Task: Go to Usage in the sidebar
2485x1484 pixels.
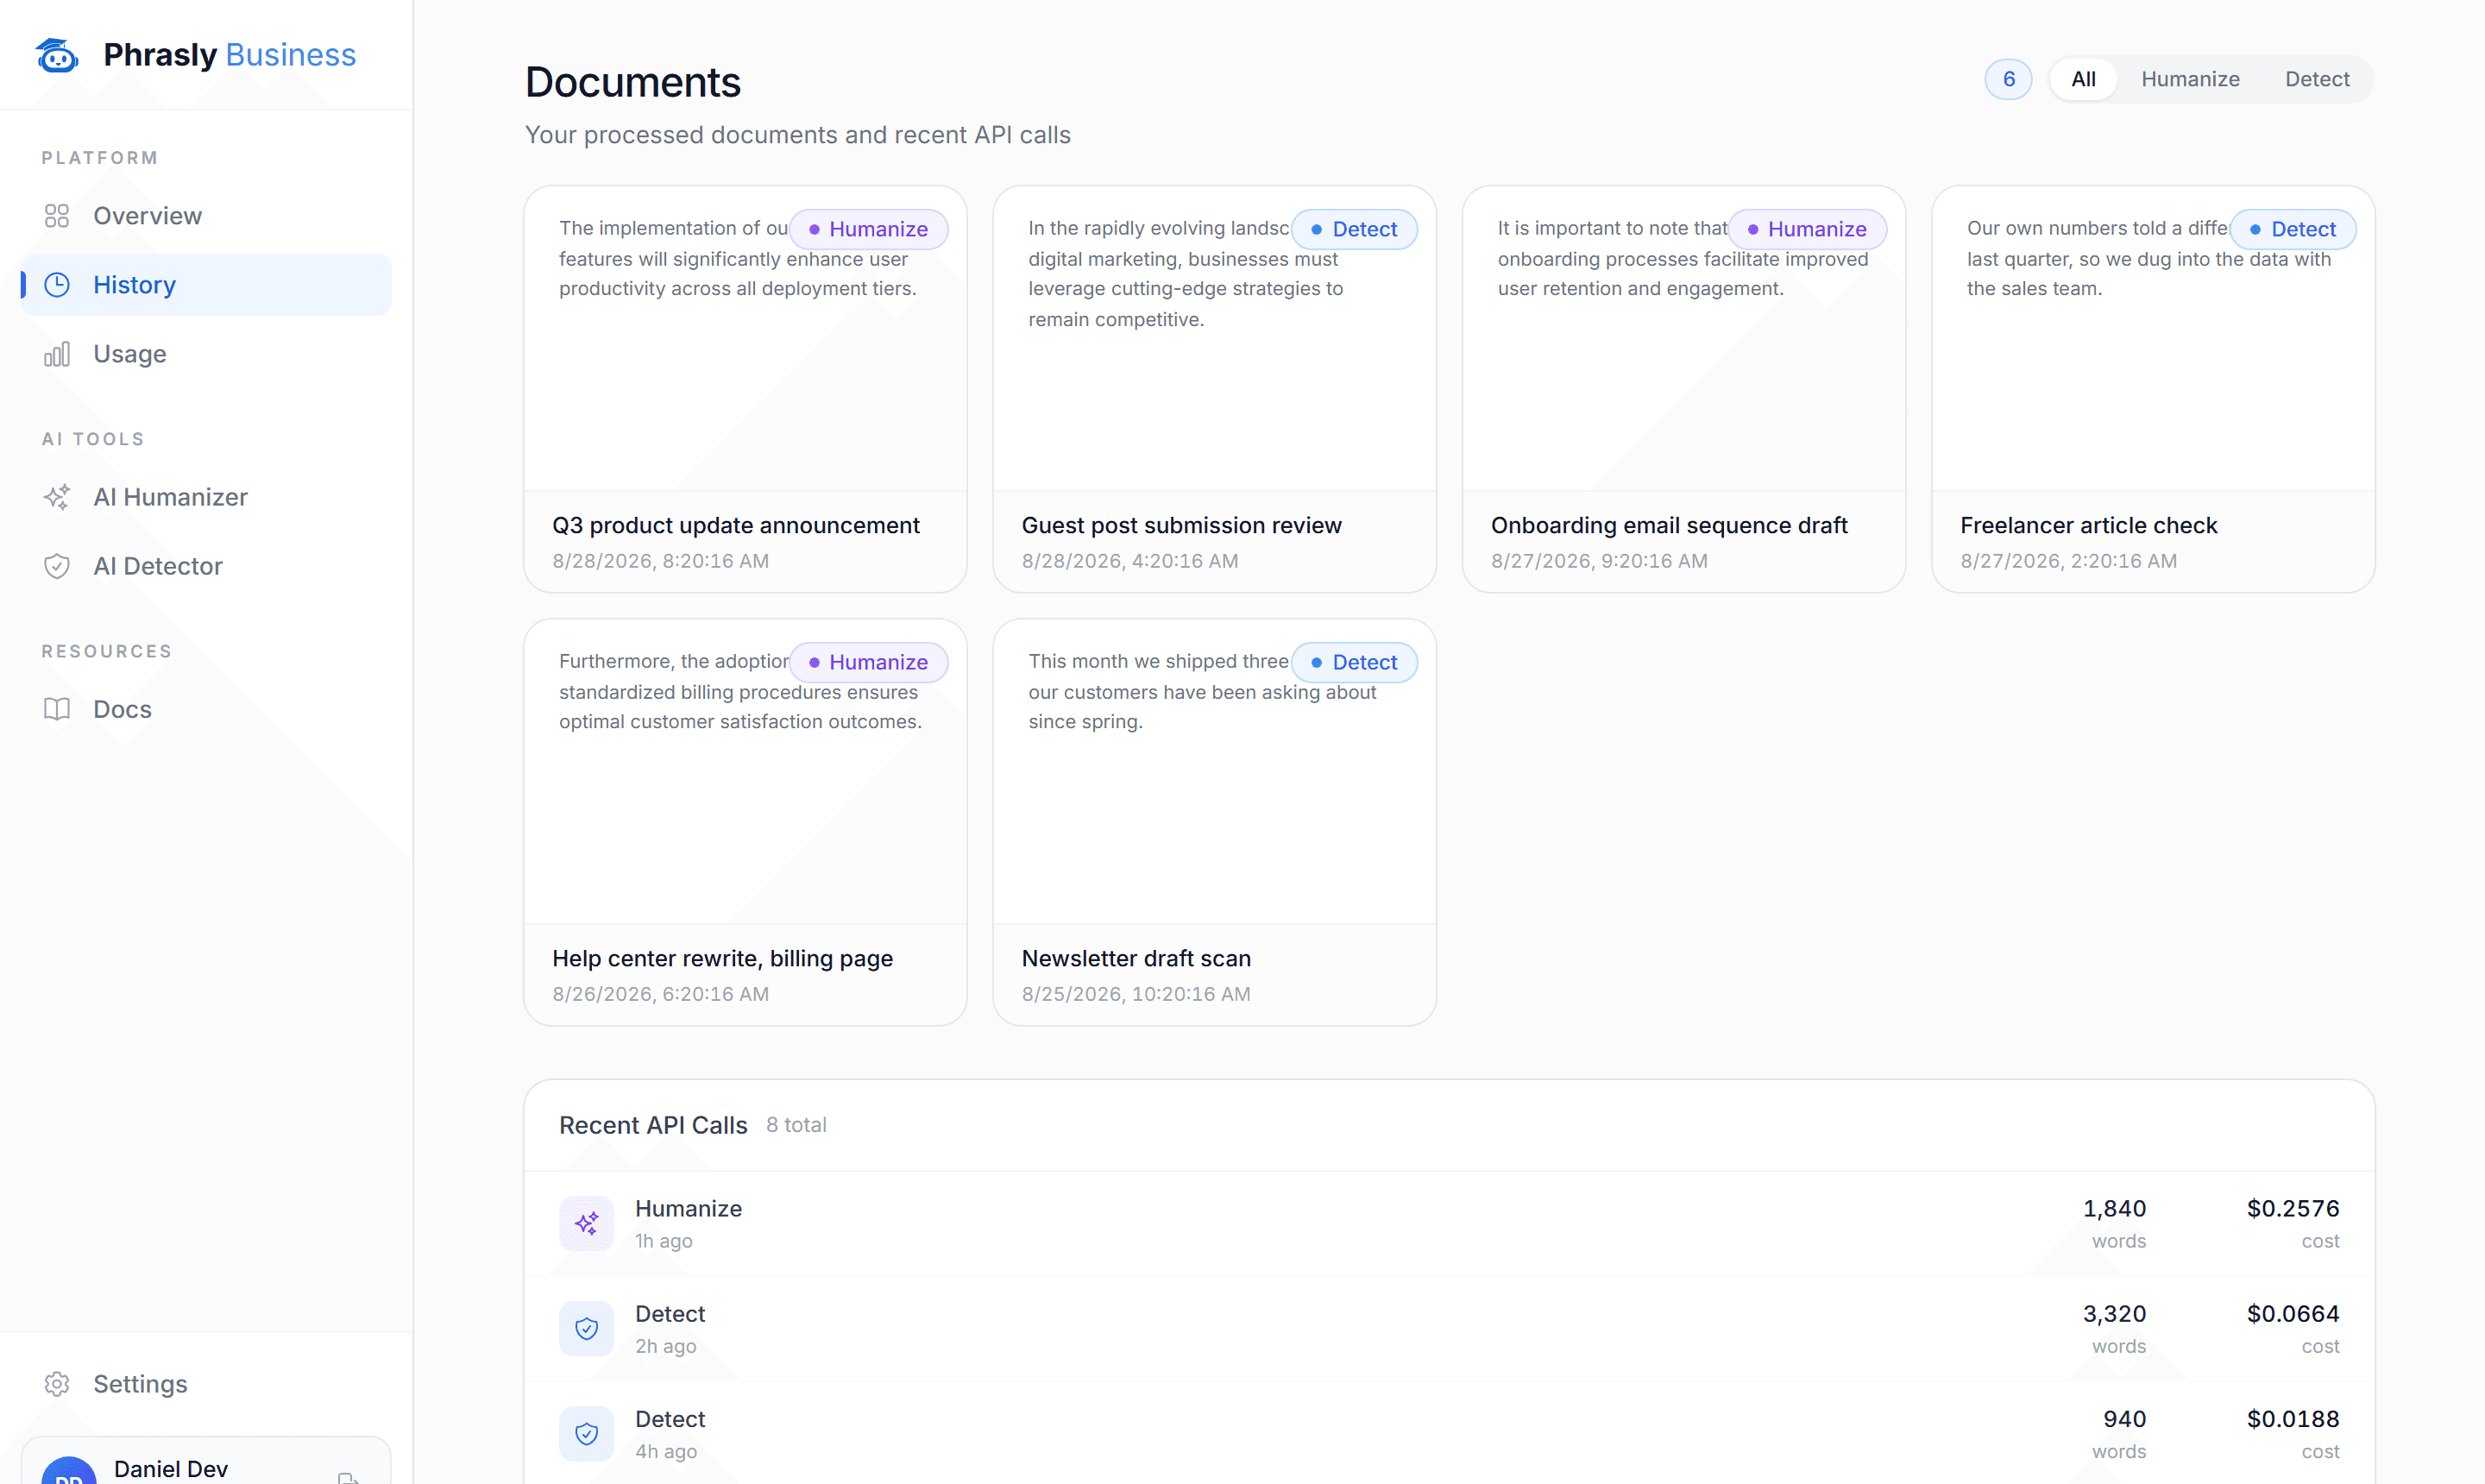Action: pos(206,354)
